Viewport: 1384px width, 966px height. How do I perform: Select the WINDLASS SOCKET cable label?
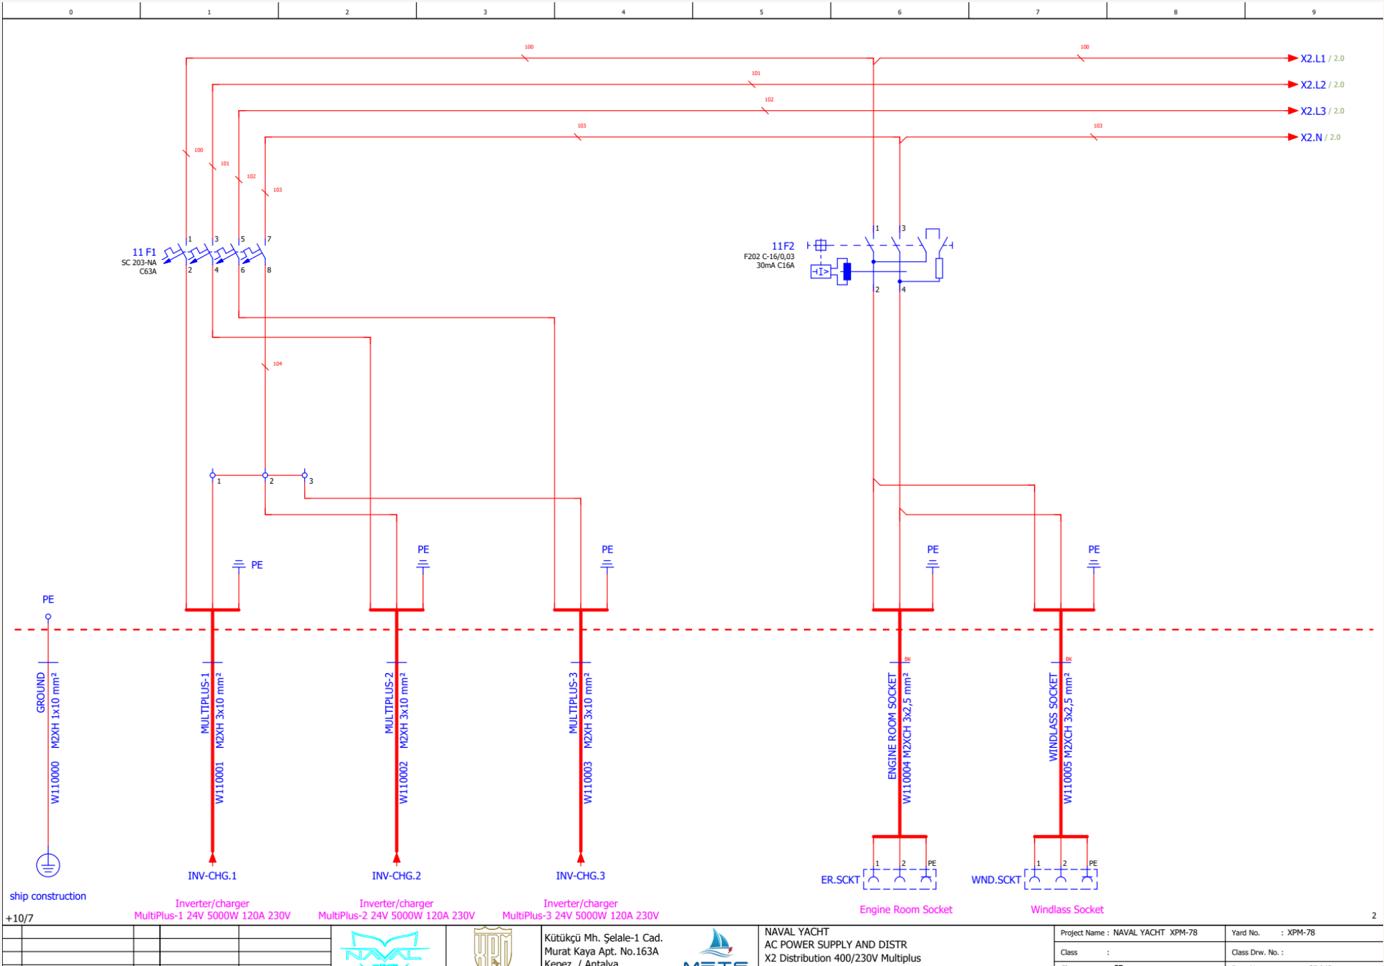[1053, 717]
